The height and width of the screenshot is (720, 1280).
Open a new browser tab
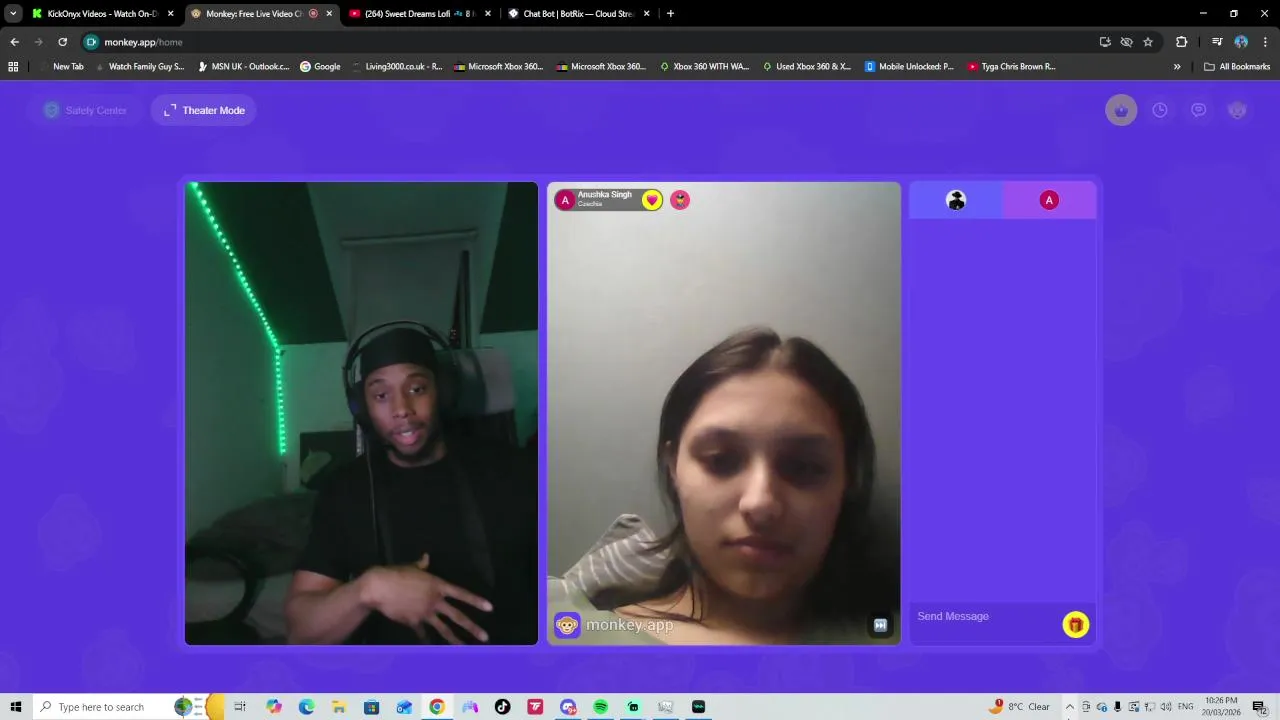click(x=670, y=14)
